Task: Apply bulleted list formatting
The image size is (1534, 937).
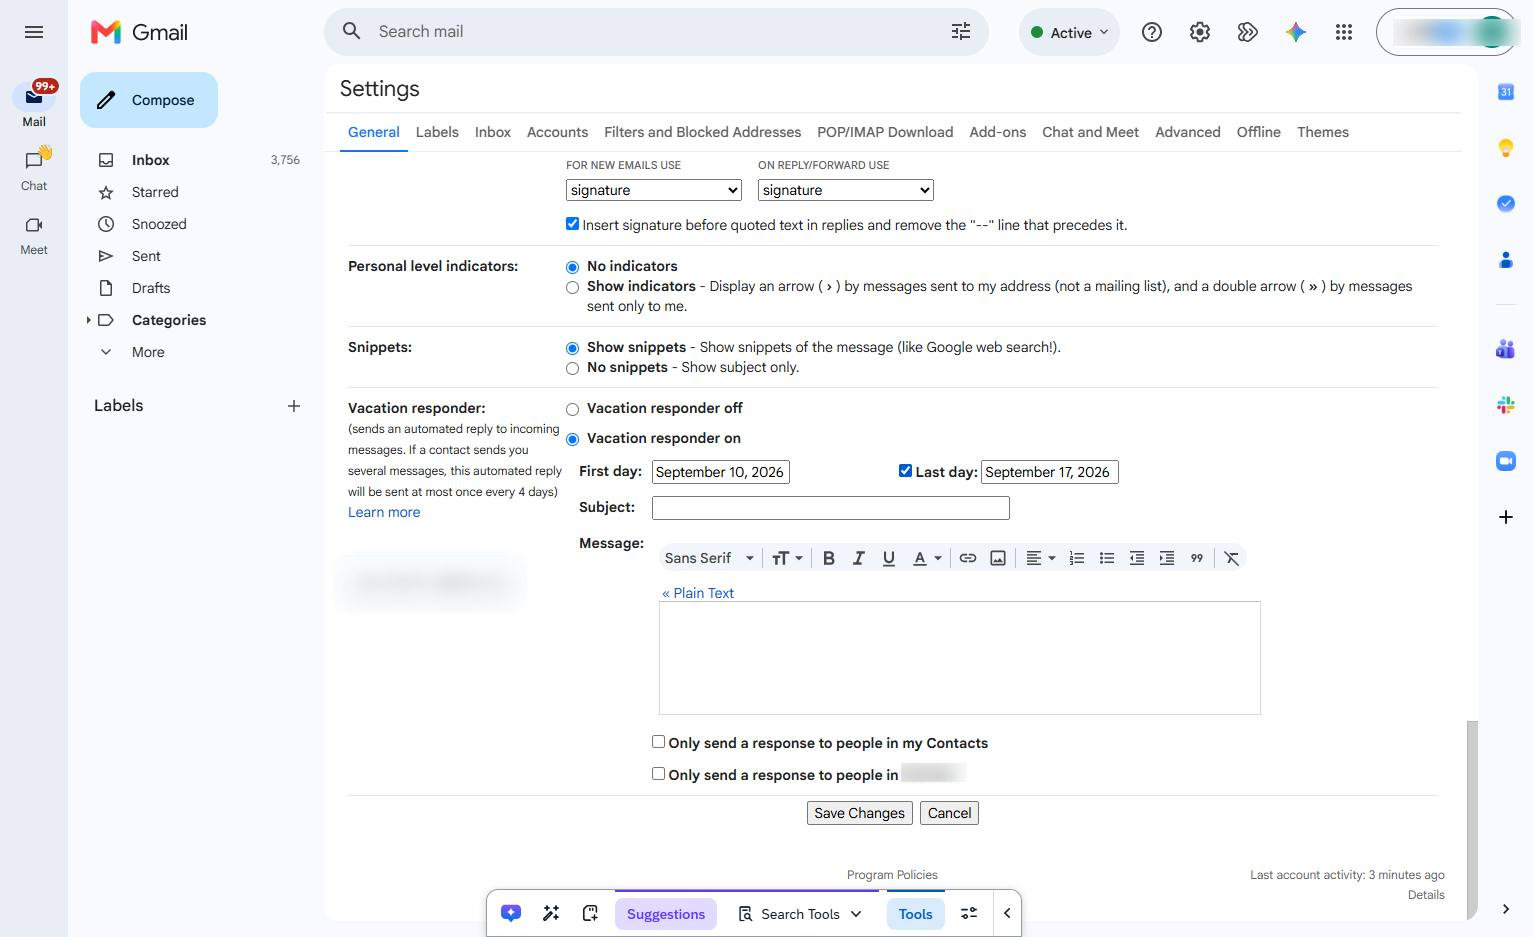Action: pyautogui.click(x=1106, y=558)
